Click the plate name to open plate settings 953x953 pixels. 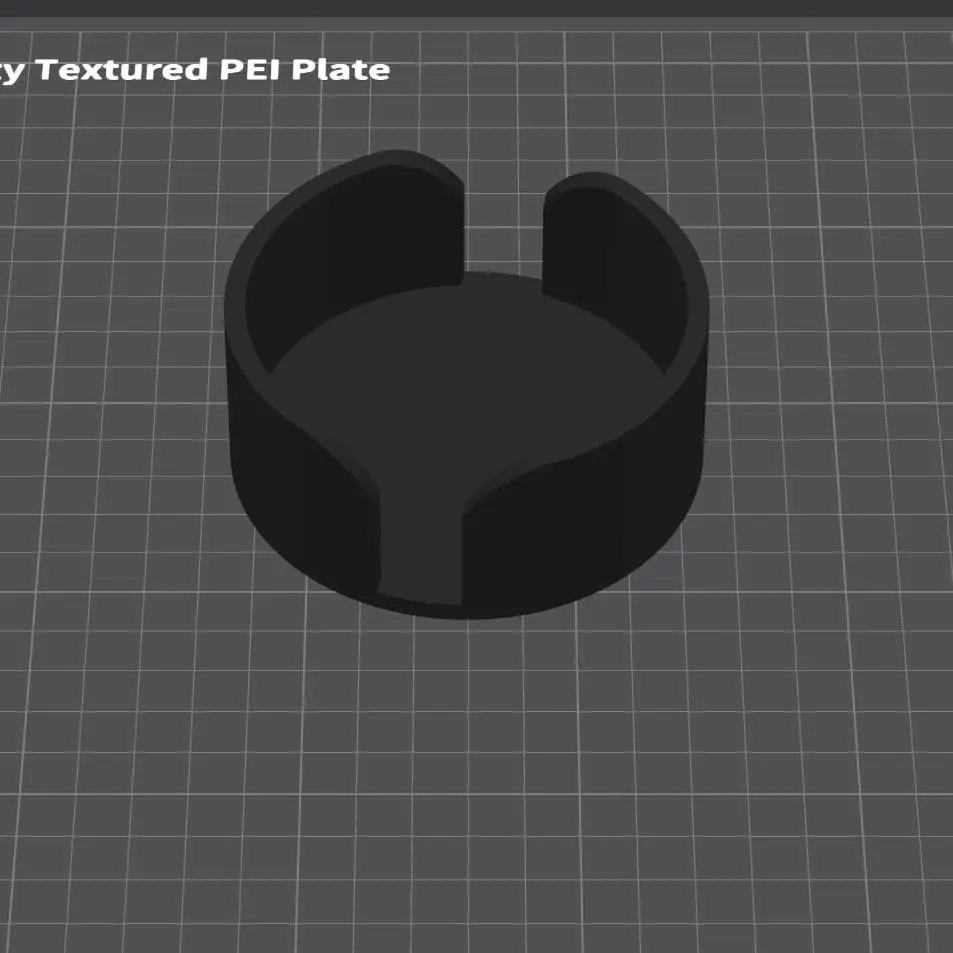(200, 70)
